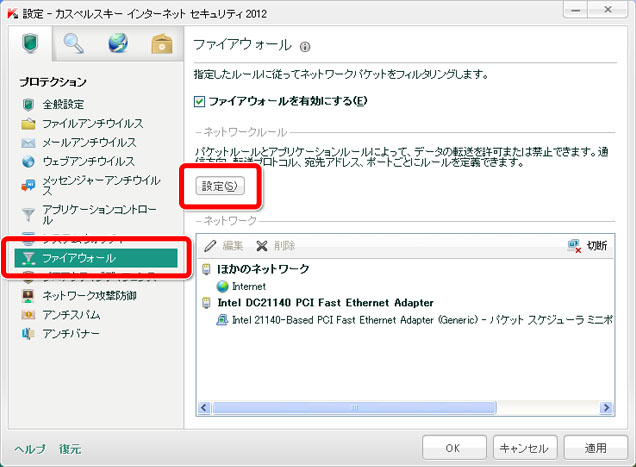This screenshot has height=467, width=636.
Task: Click the Mail Anti-Virus envelope icon
Action: [28, 143]
